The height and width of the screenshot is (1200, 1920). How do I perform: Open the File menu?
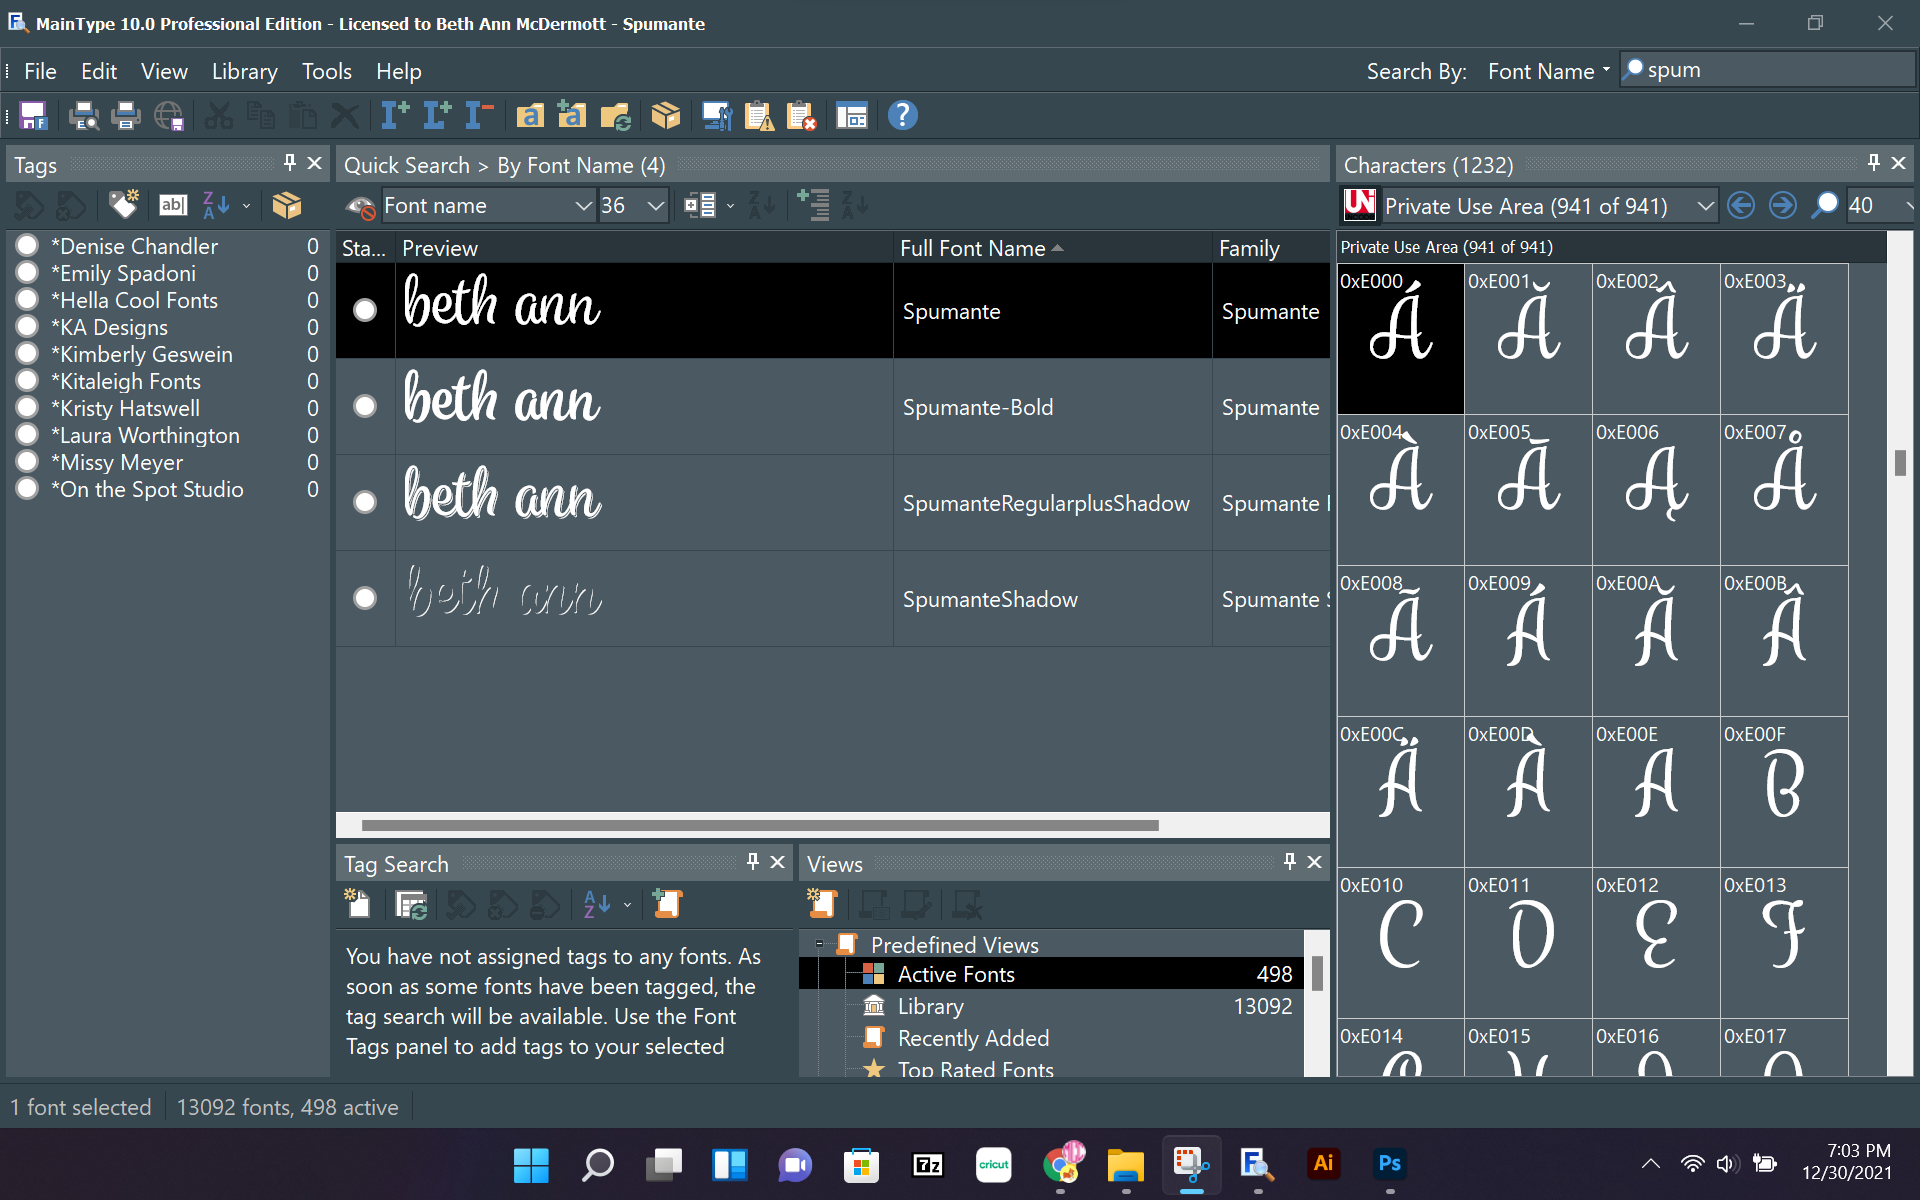pyautogui.click(x=40, y=71)
